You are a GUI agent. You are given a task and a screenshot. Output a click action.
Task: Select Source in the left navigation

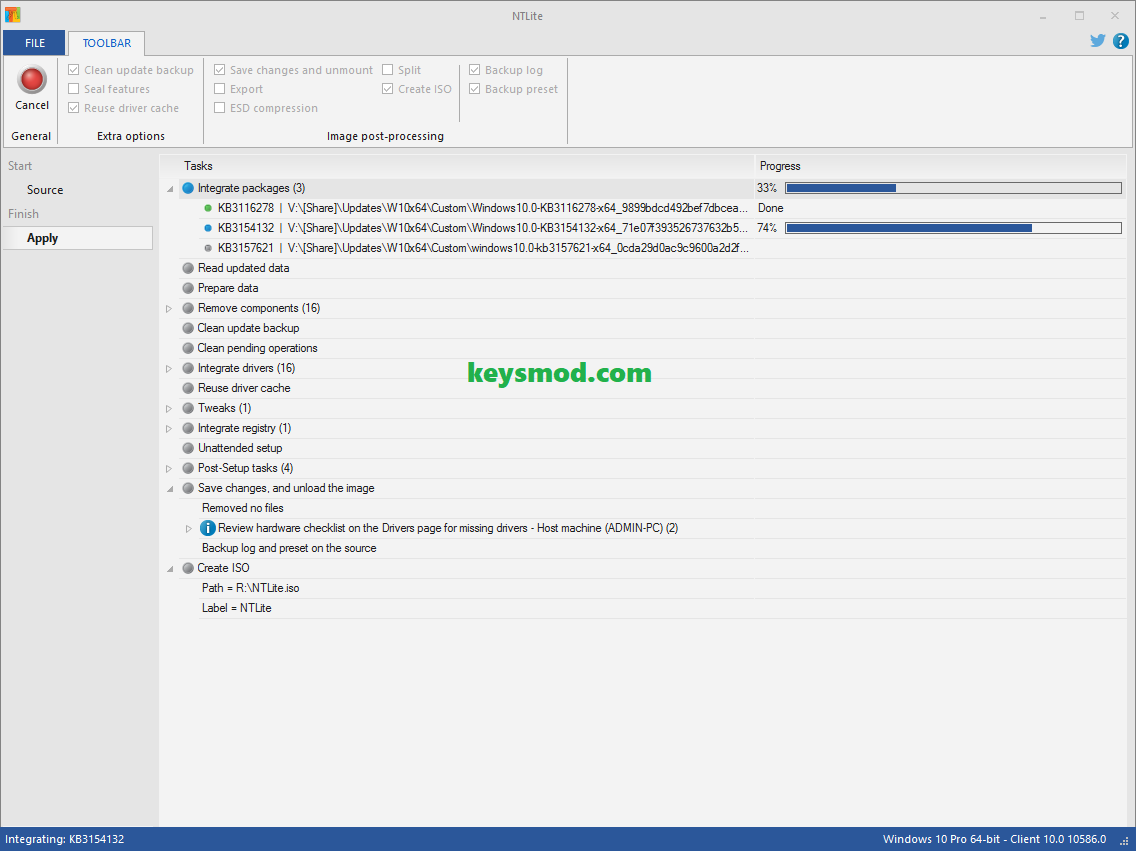click(x=45, y=190)
